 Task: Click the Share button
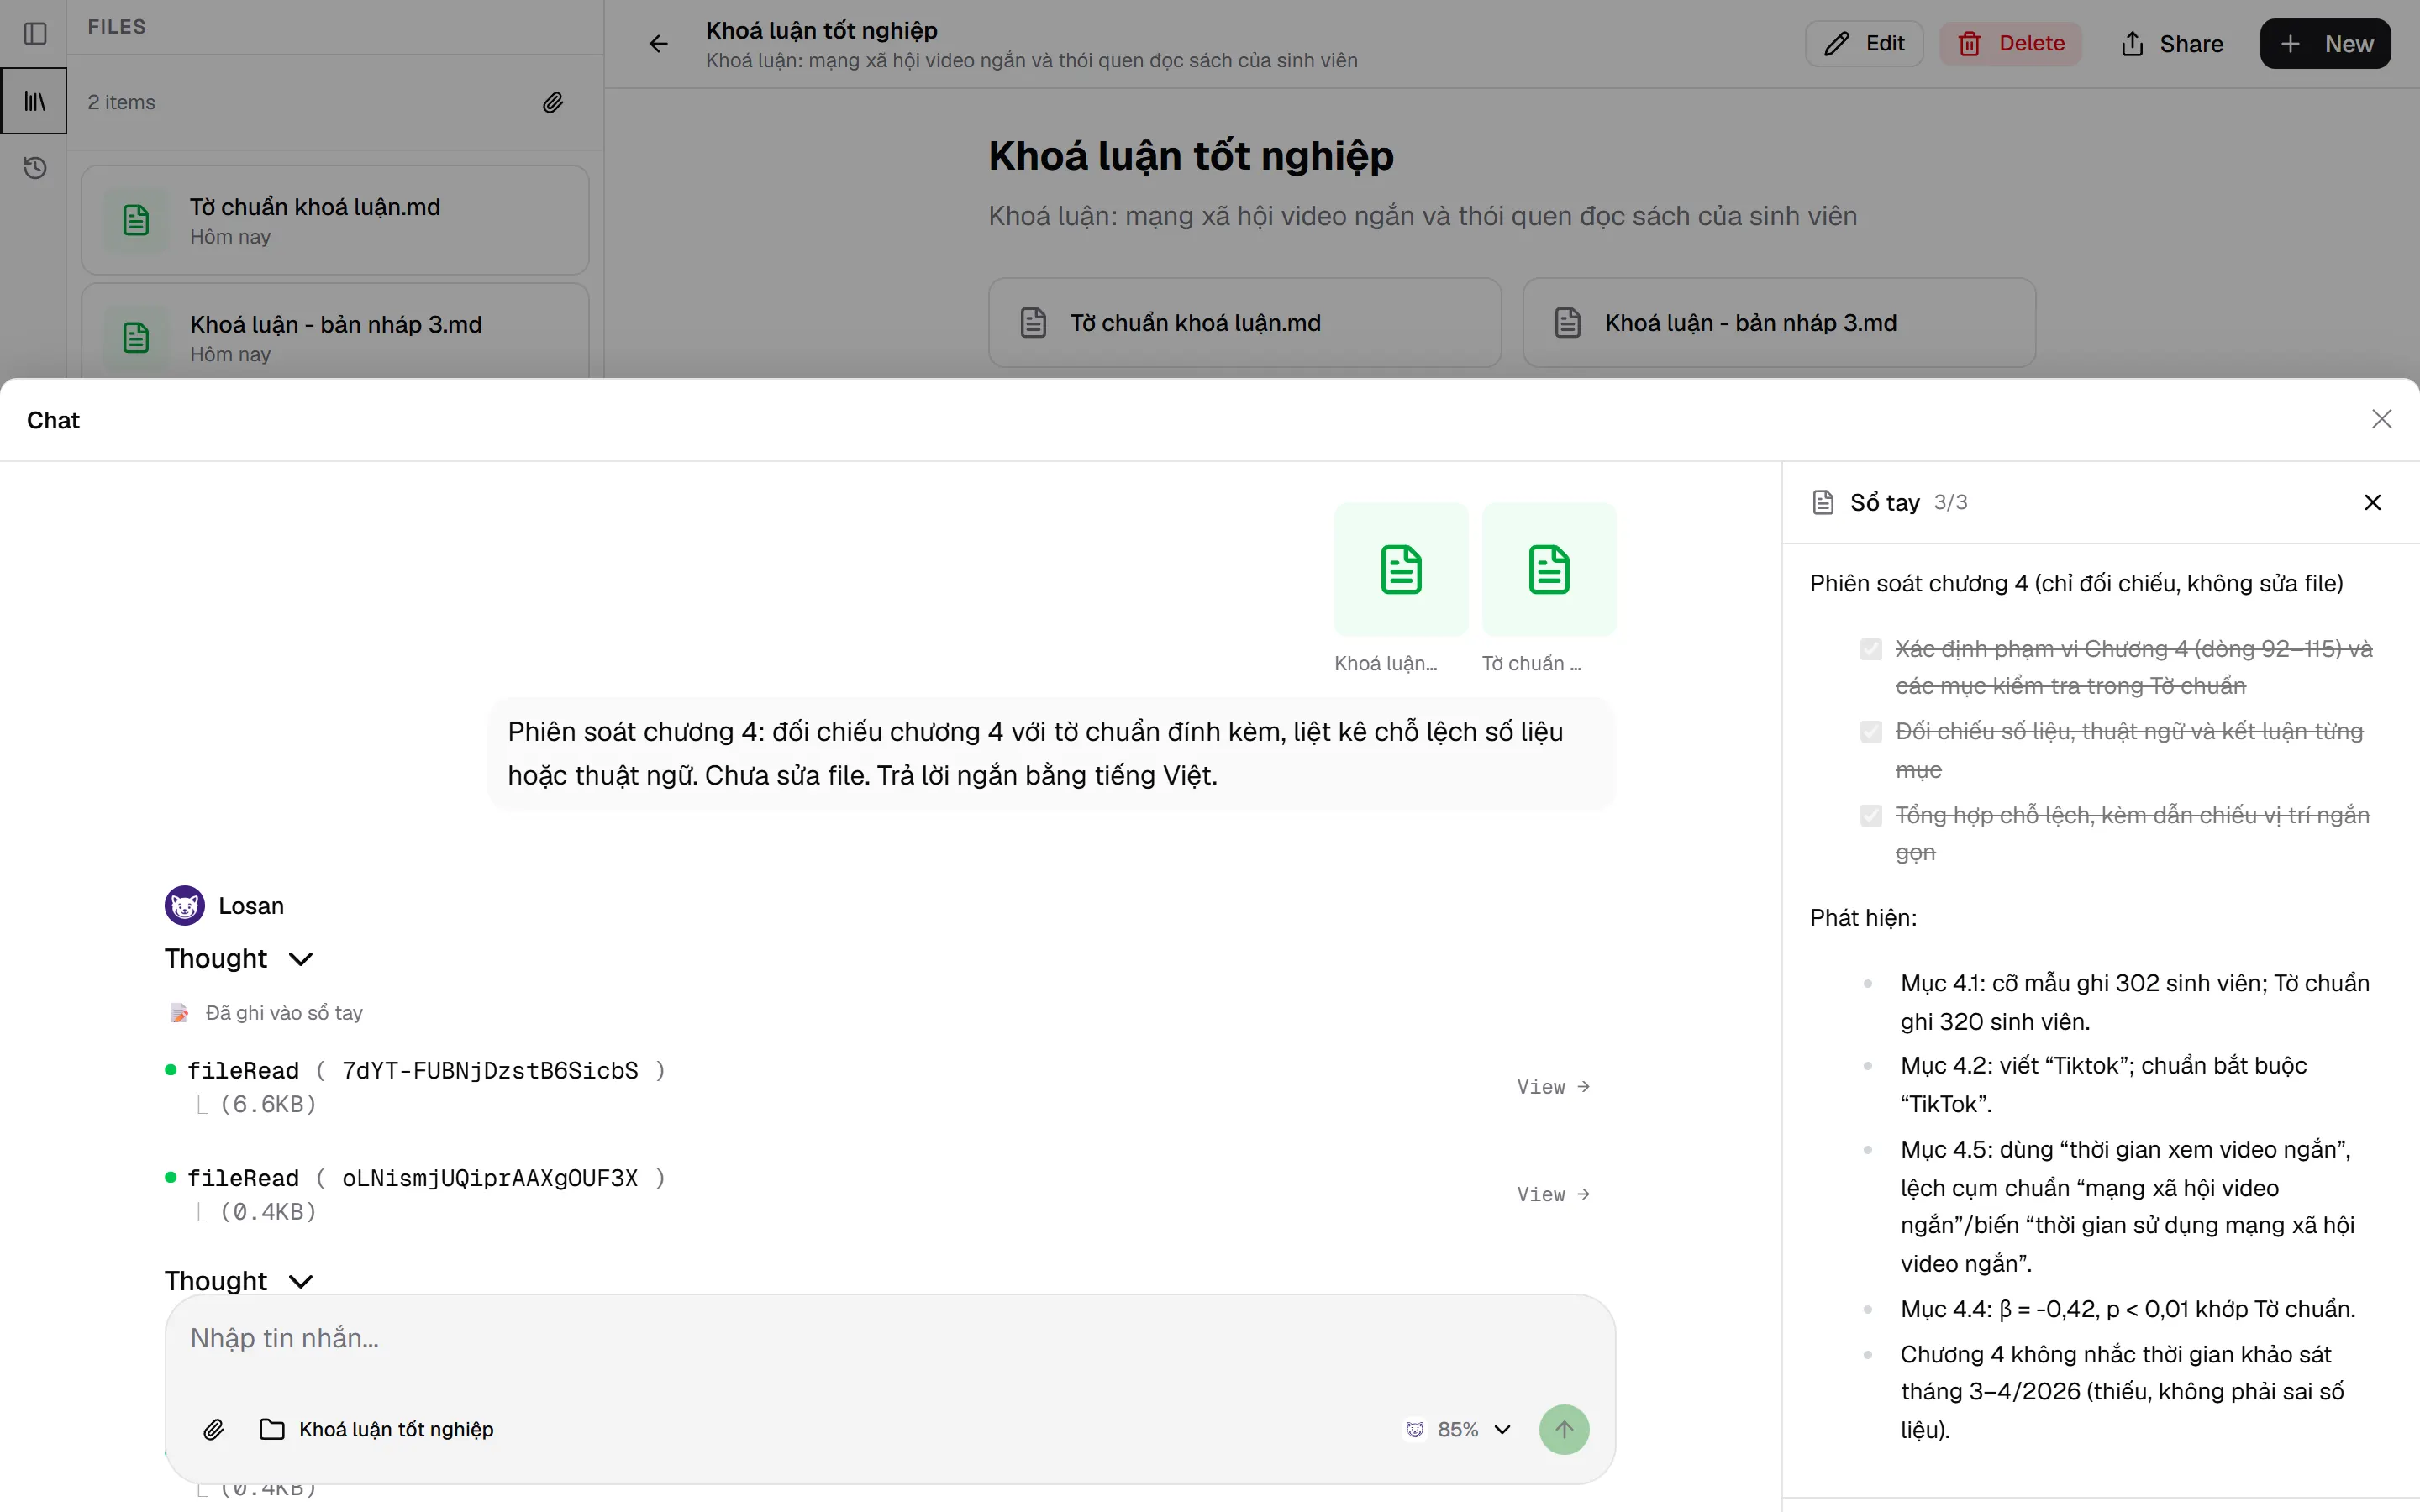click(2171, 44)
